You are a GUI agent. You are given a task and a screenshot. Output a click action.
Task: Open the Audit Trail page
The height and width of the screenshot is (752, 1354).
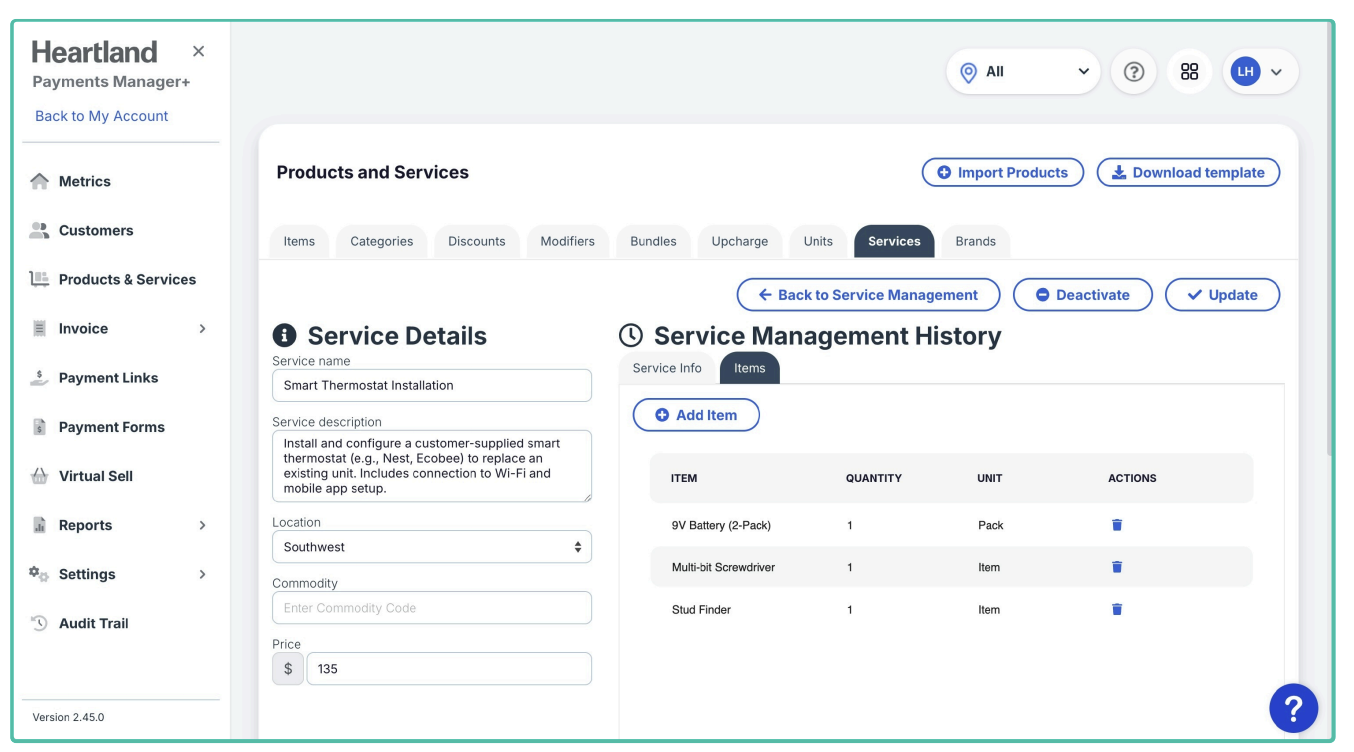tap(93, 623)
